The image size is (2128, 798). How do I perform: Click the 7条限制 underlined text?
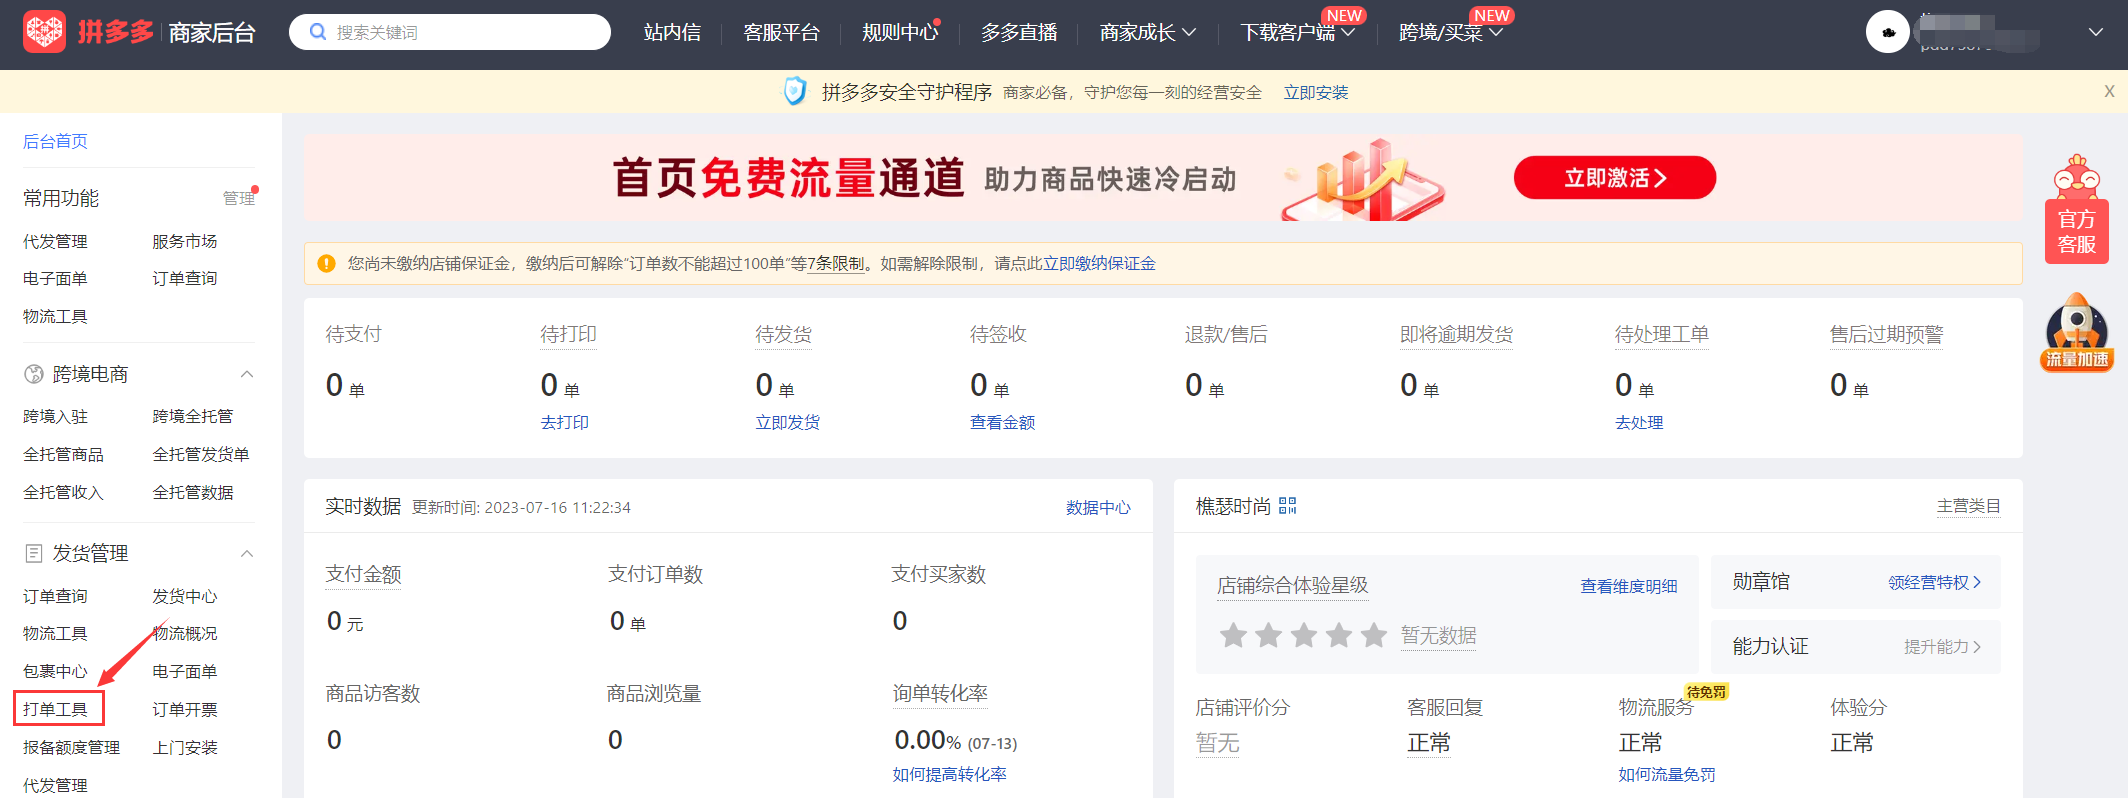[836, 264]
